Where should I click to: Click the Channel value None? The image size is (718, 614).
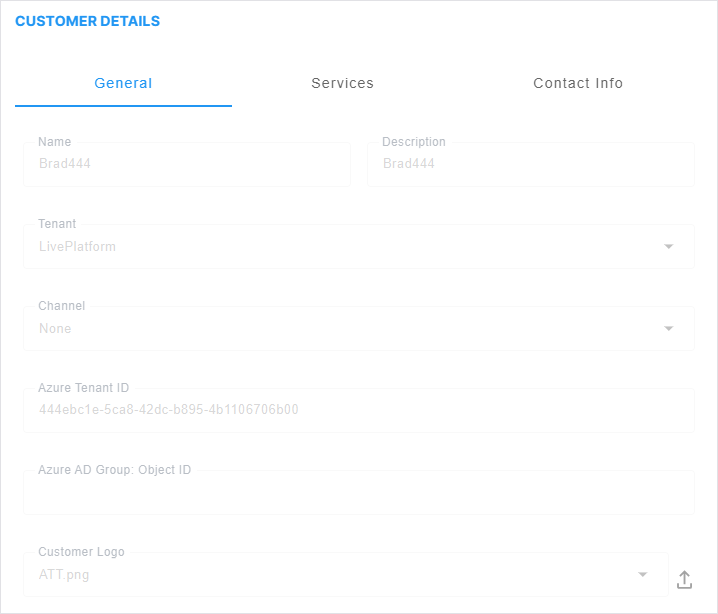point(56,329)
